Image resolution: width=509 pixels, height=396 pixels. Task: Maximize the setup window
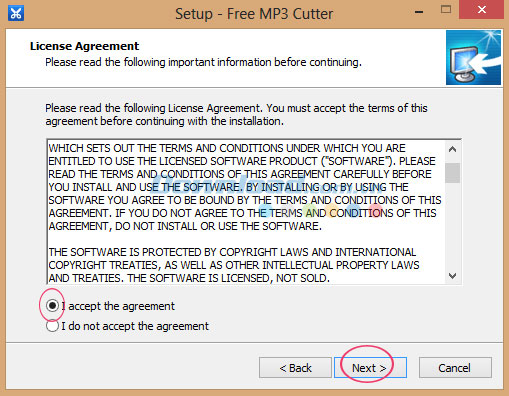pos(446,10)
